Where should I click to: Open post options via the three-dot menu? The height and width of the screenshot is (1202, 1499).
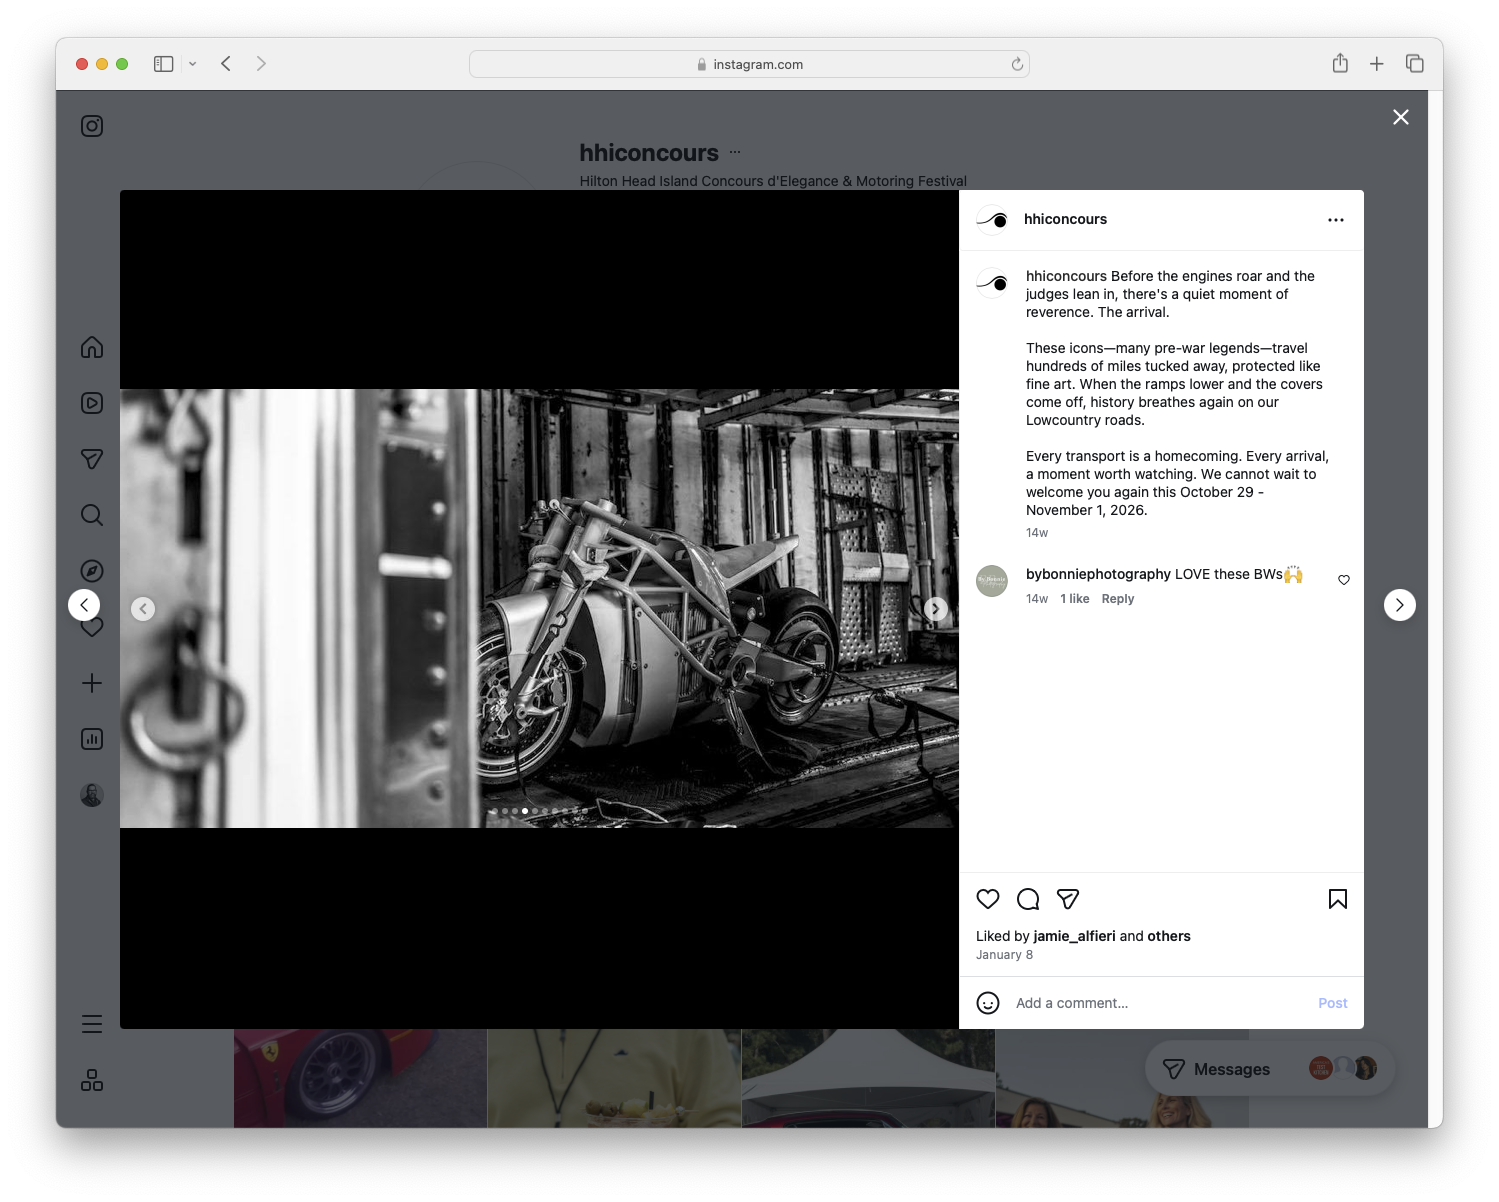click(x=1336, y=219)
